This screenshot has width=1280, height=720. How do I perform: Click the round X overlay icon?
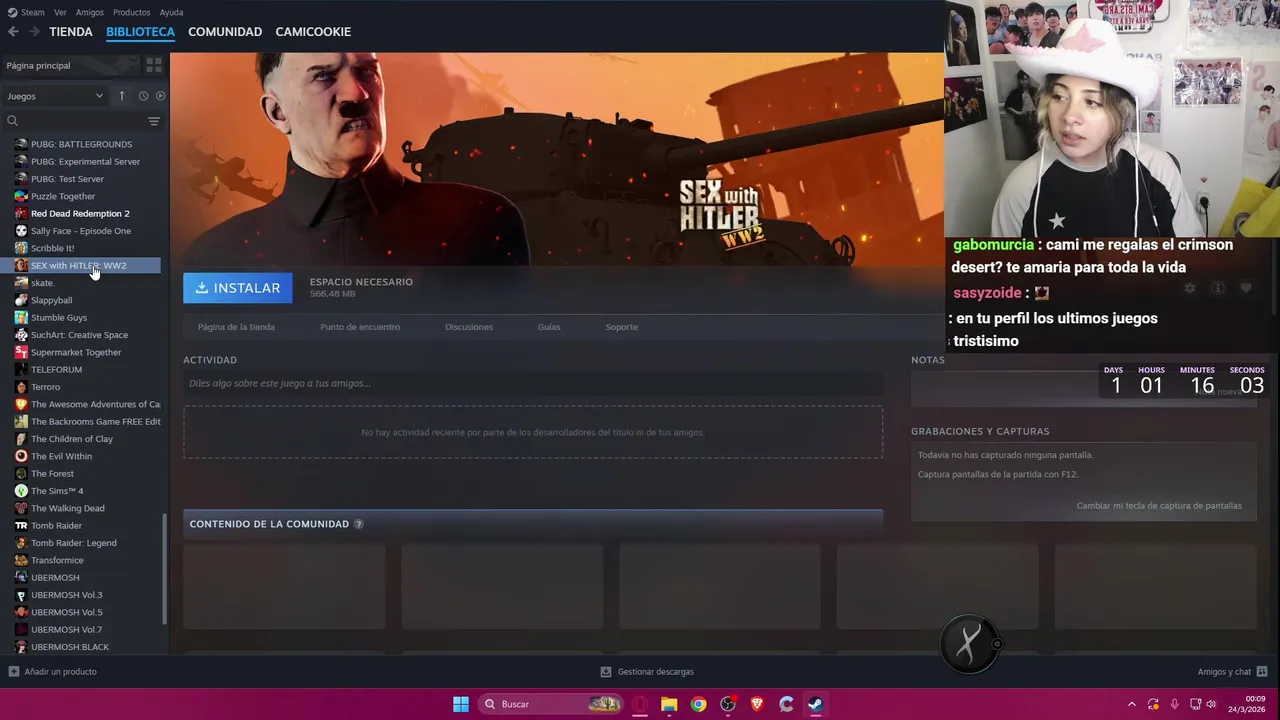click(x=968, y=644)
